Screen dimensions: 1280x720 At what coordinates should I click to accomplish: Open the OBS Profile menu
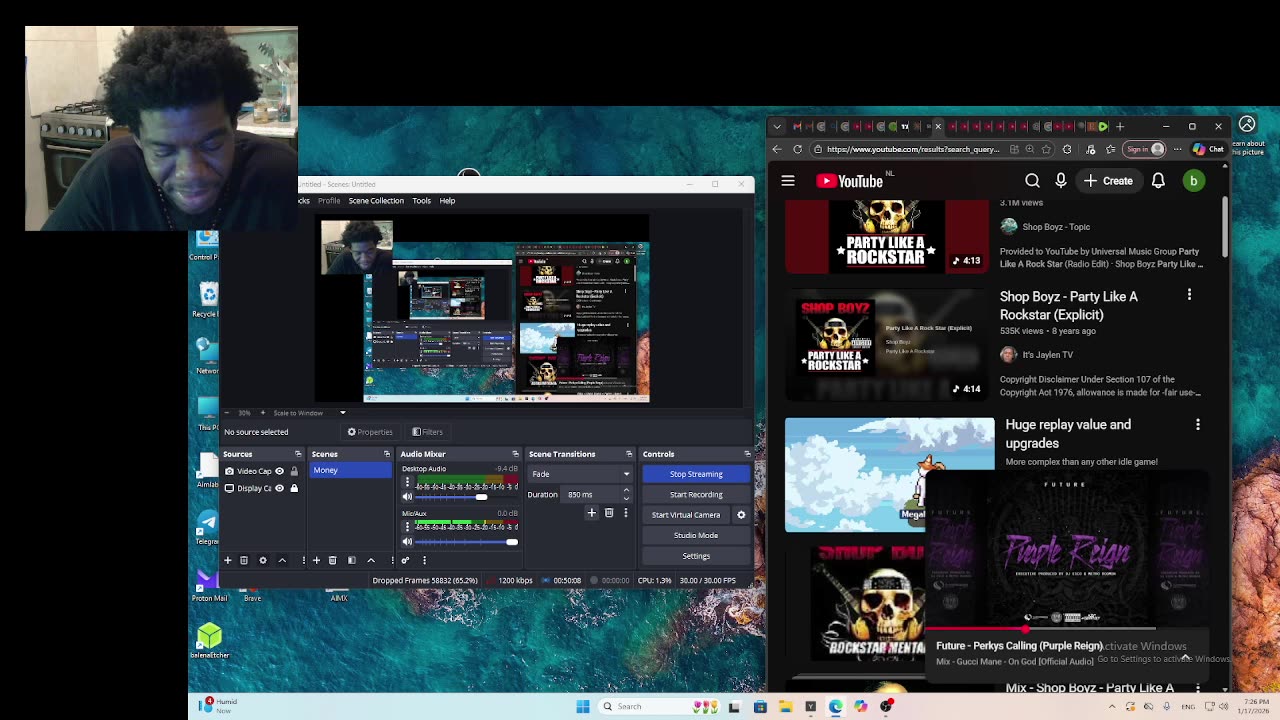(x=329, y=201)
